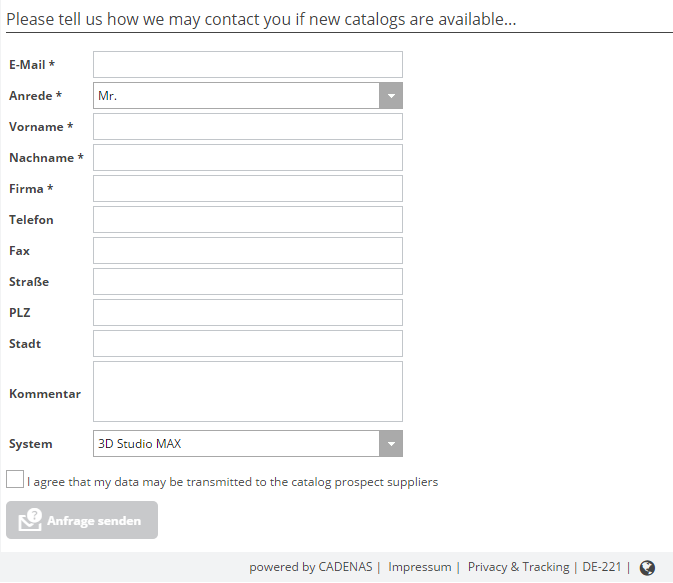Screen dimensions: 673x583
Task: Click the Anfrage senden envelope icon
Action: click(x=30, y=521)
